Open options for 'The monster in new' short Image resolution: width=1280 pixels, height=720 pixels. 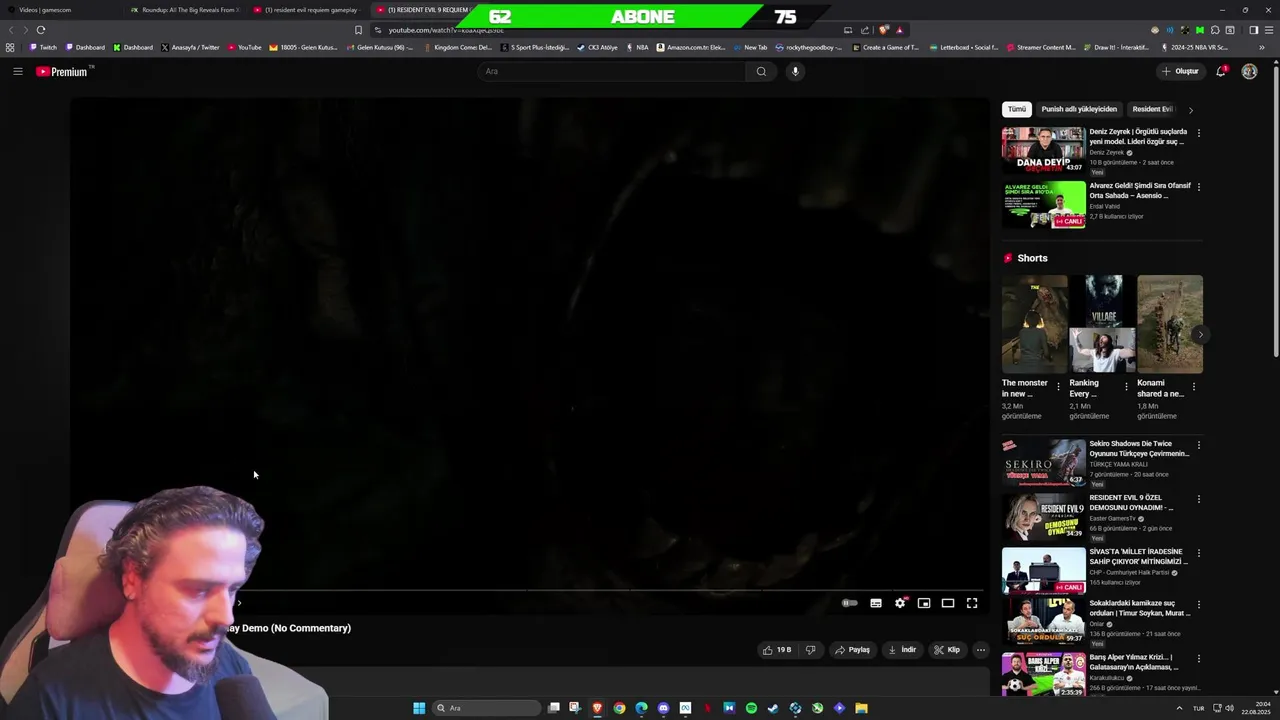[x=1058, y=386]
